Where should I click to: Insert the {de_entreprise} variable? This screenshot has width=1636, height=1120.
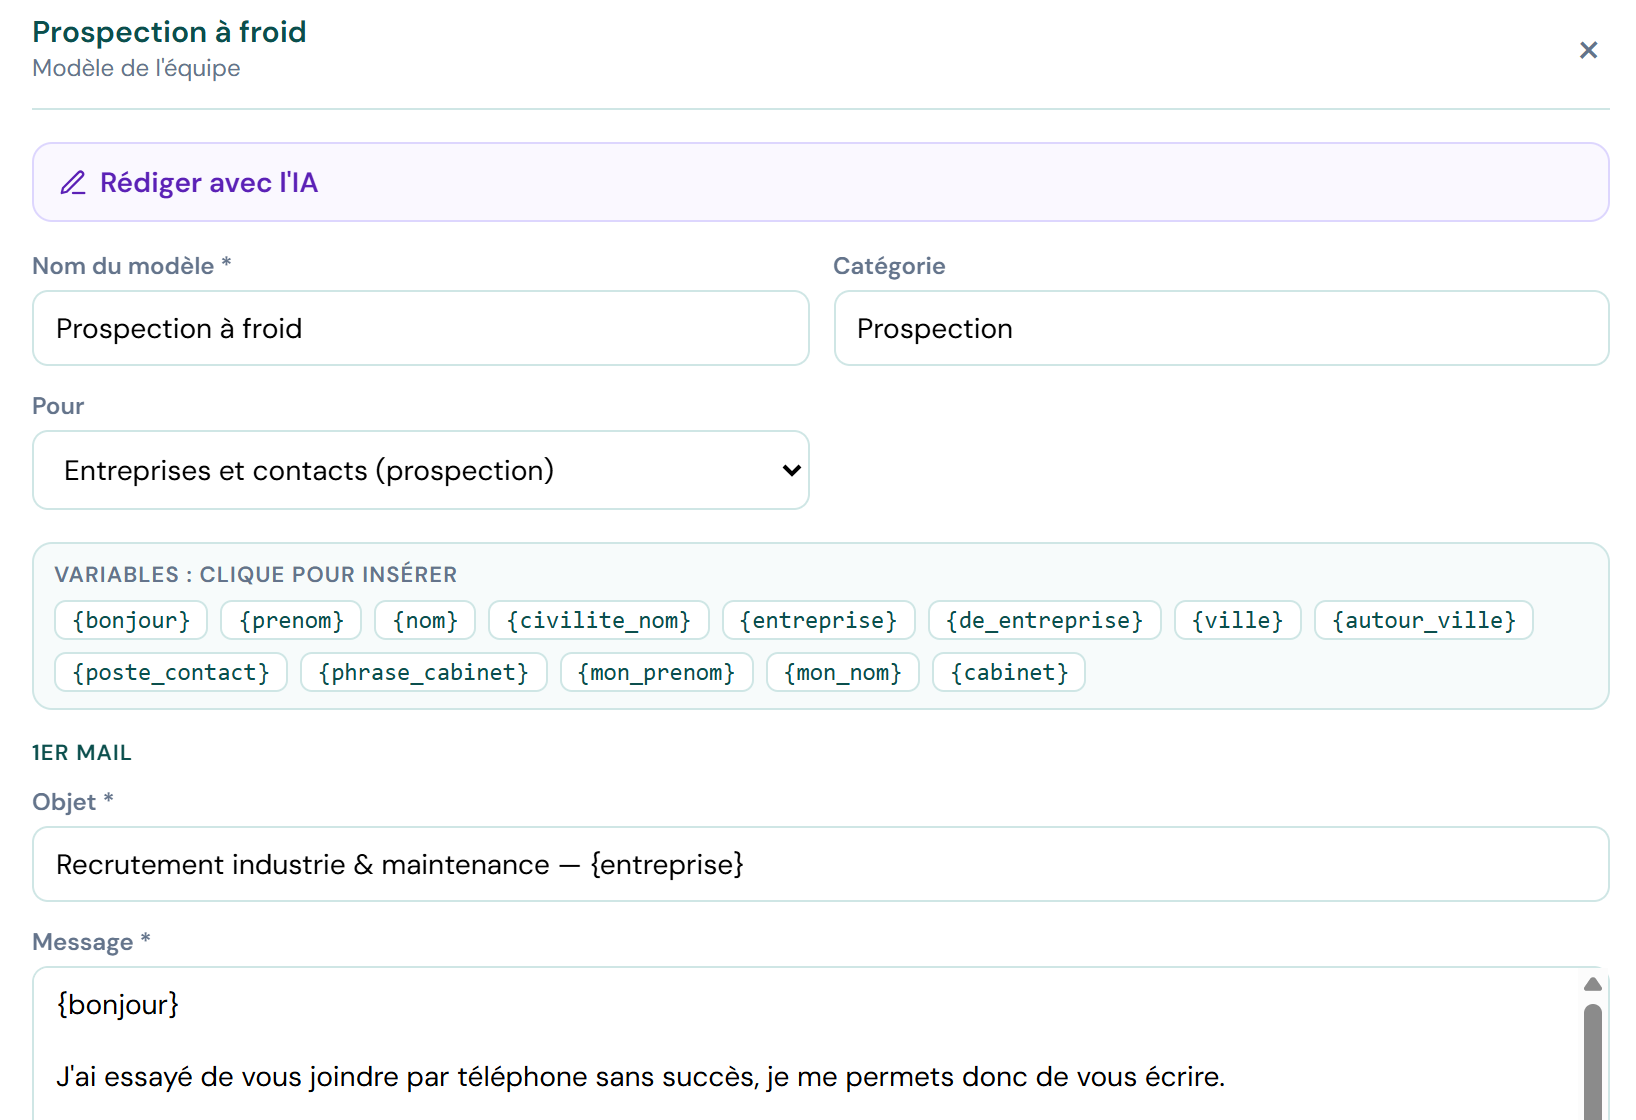[x=1044, y=620]
